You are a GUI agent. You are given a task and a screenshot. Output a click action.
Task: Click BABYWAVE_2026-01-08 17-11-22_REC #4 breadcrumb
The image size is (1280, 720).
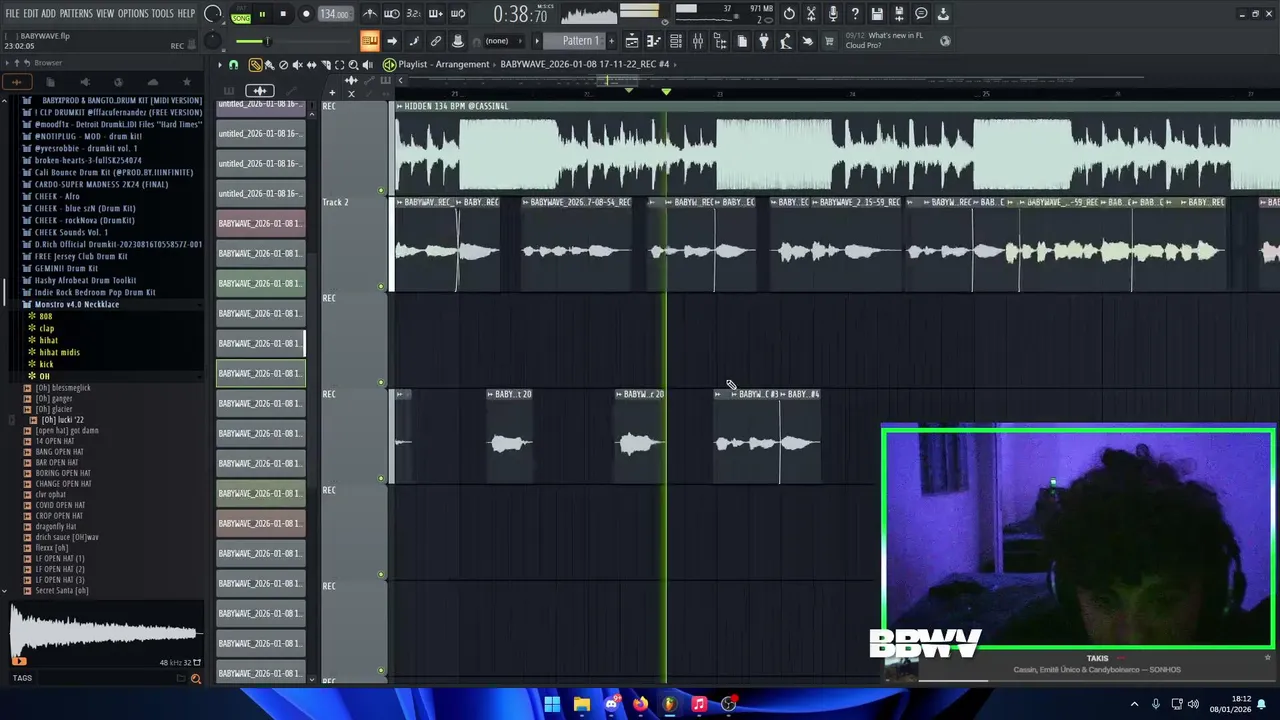(584, 64)
